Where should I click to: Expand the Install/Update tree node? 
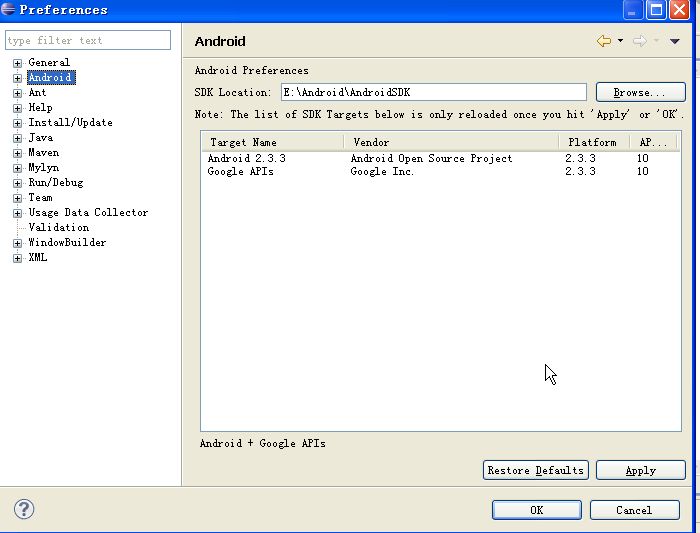tap(17, 123)
